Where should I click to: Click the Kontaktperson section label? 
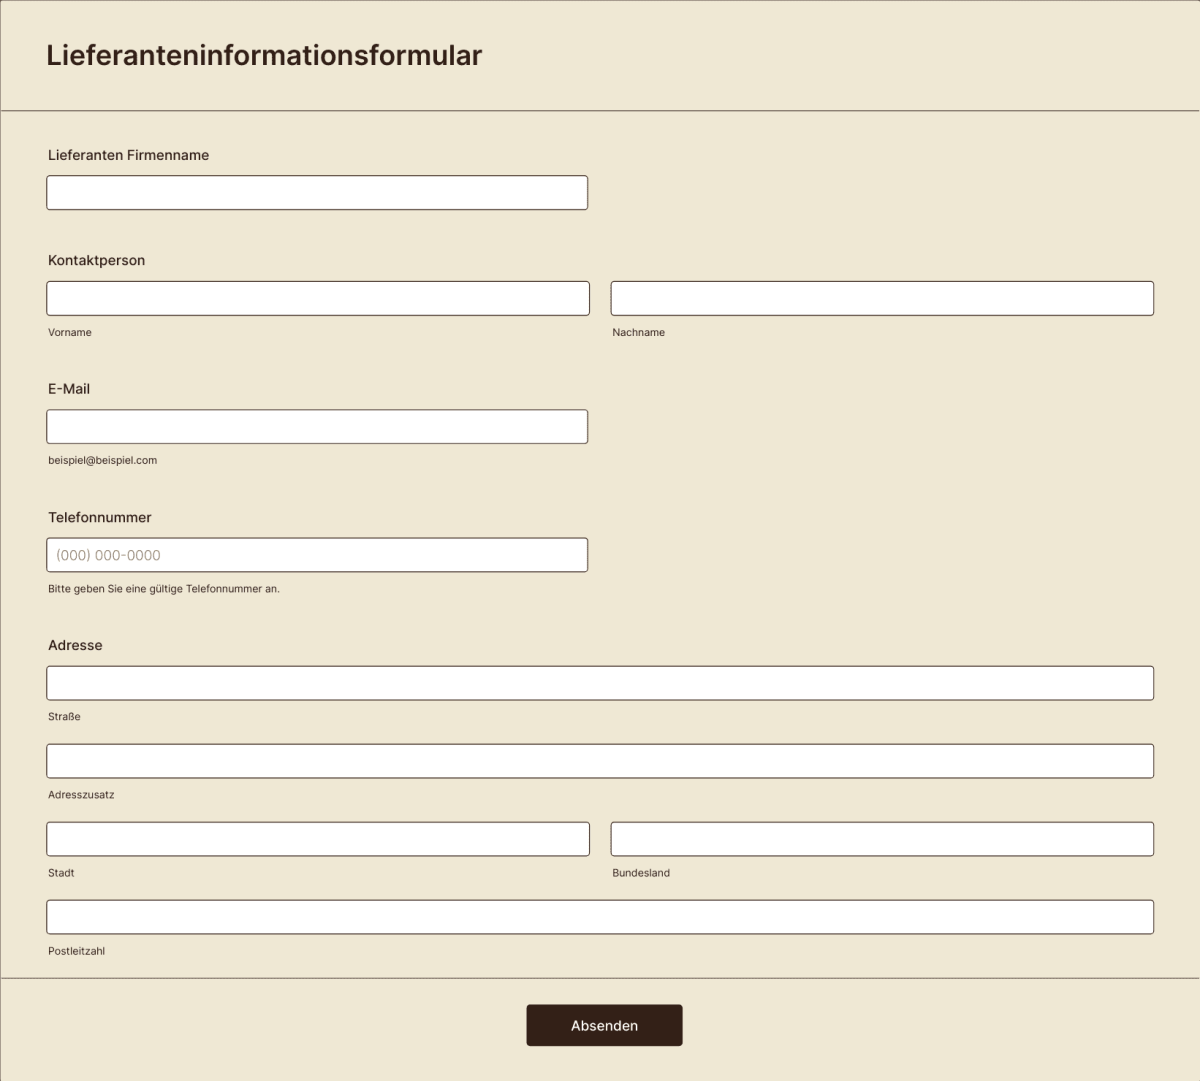(x=96, y=260)
